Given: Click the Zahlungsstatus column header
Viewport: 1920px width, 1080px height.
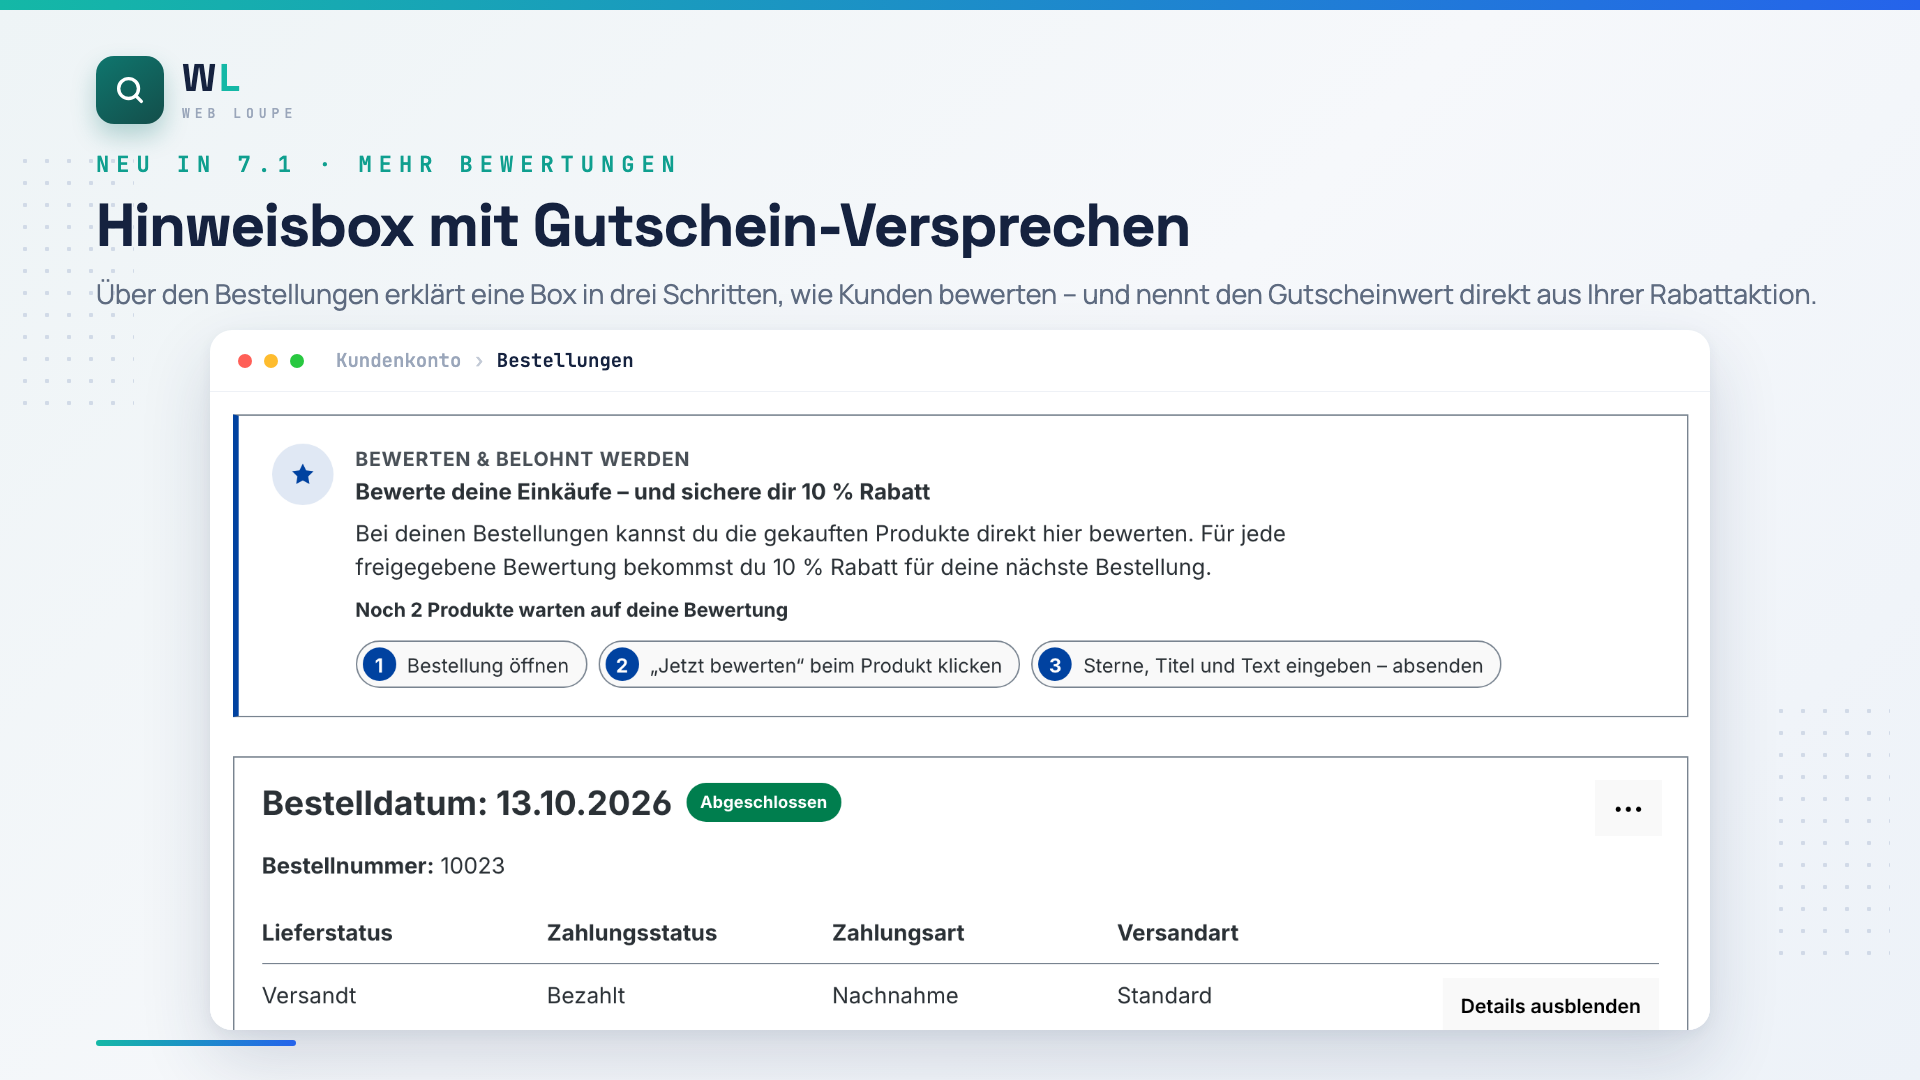Looking at the screenshot, I should (x=632, y=933).
